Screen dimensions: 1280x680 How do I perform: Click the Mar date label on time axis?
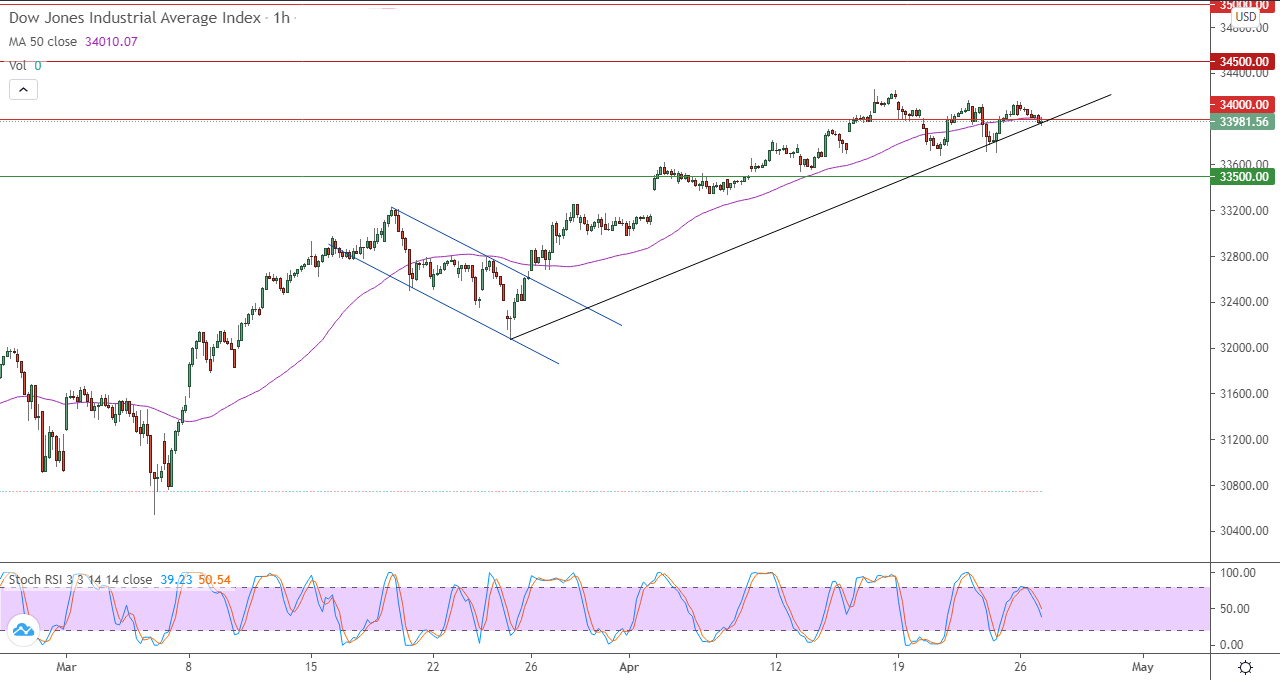pyautogui.click(x=66, y=666)
